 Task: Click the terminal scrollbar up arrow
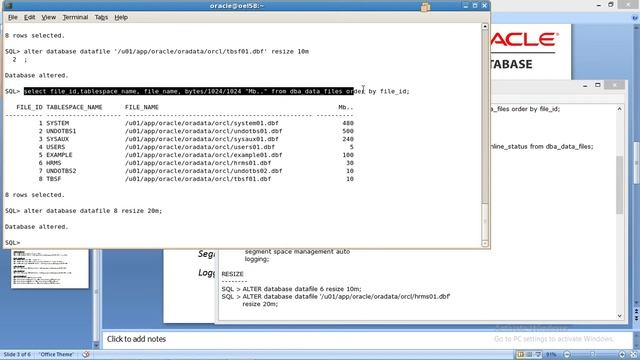[485, 26]
